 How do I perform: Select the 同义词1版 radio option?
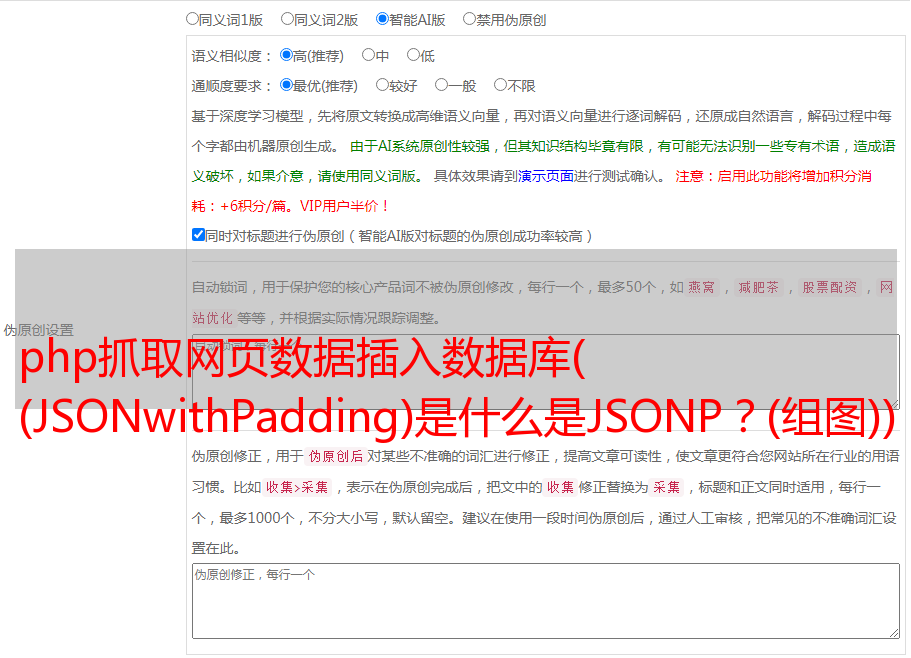[x=192, y=19]
